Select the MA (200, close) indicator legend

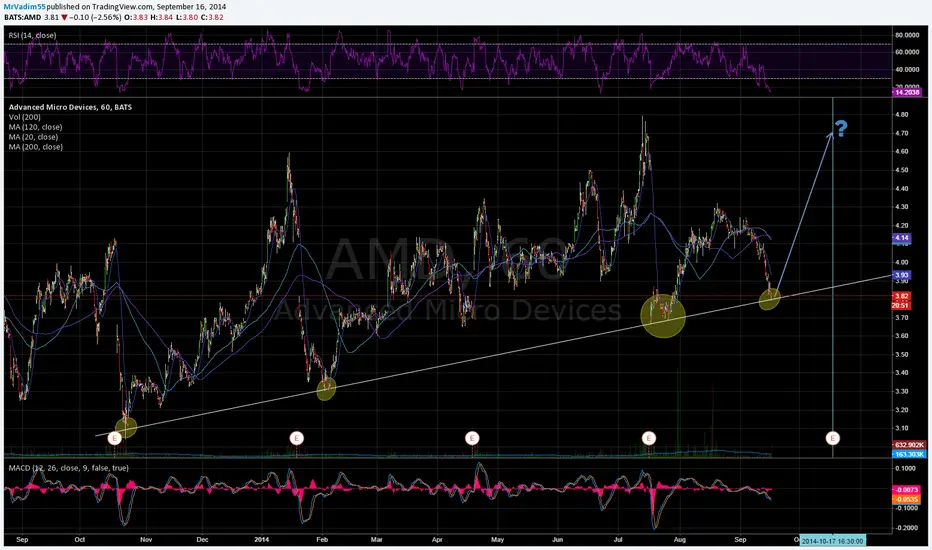point(35,147)
